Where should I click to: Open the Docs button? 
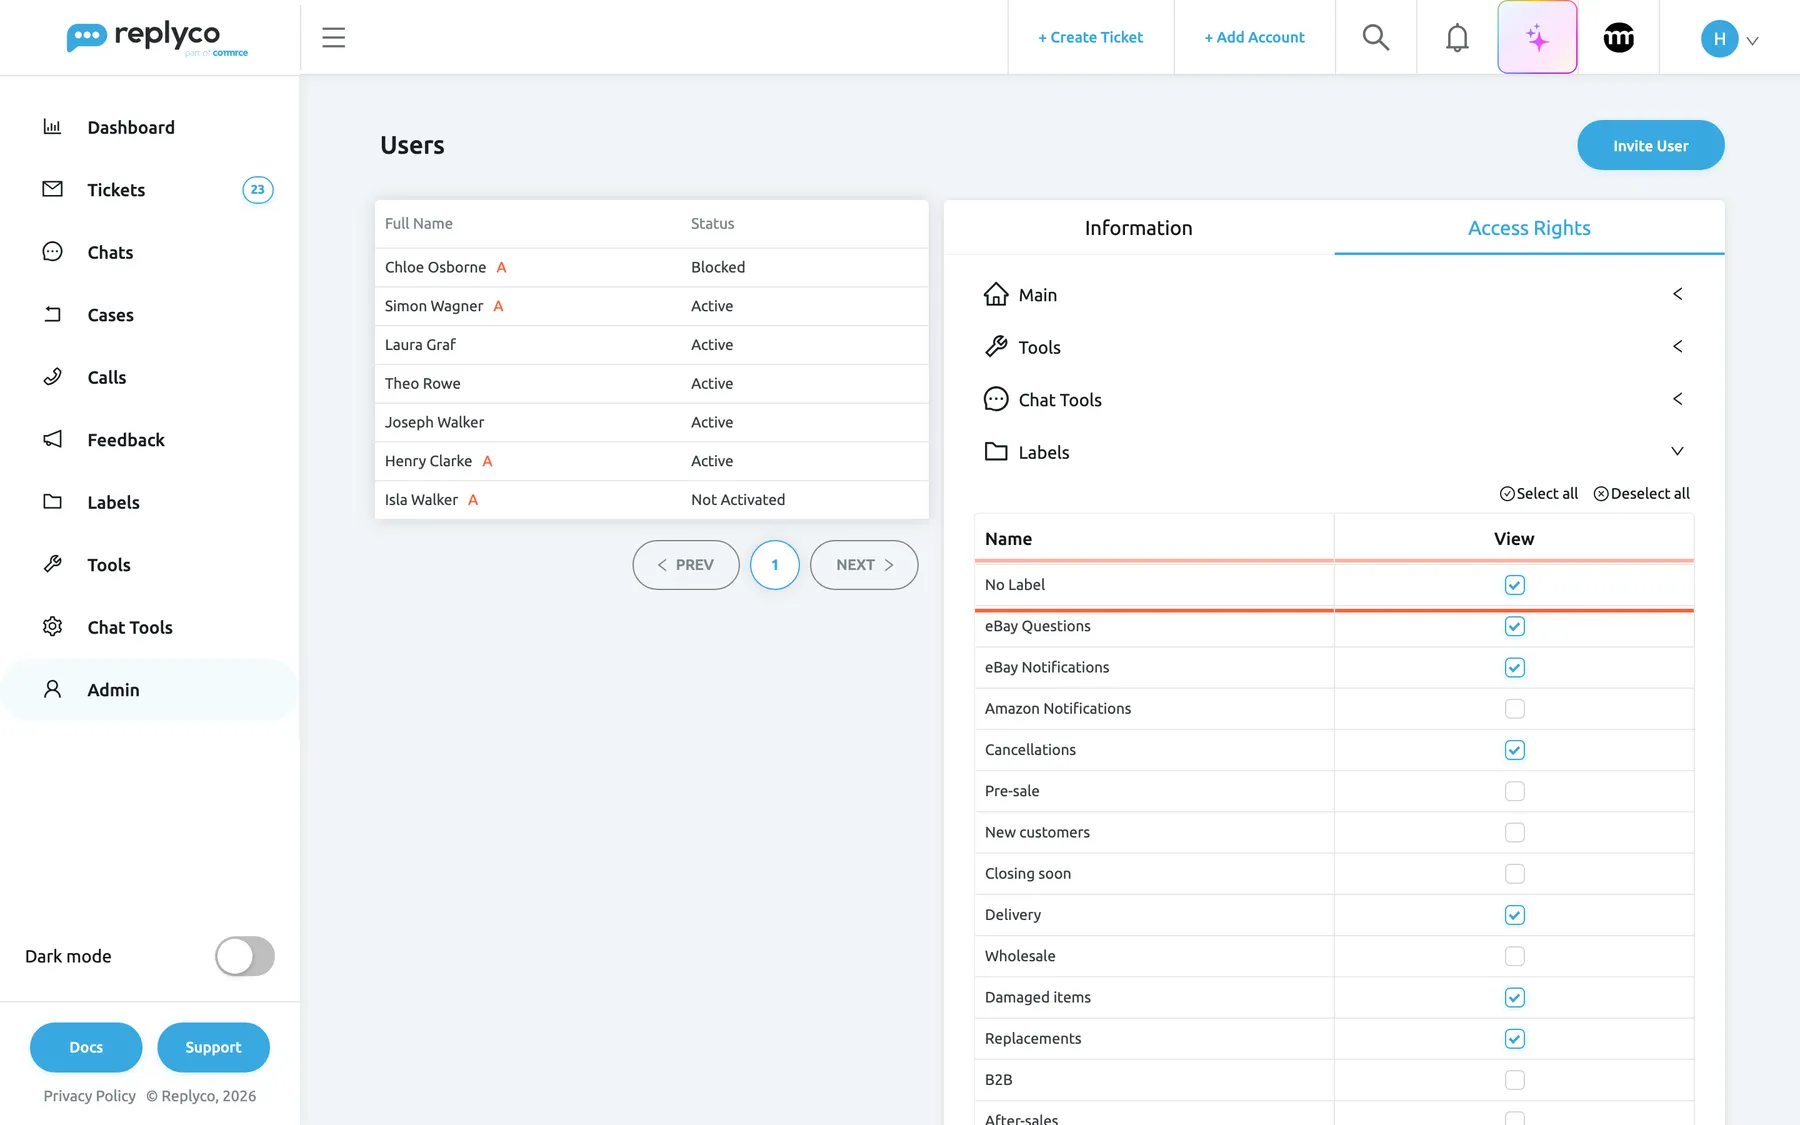[86, 1047]
